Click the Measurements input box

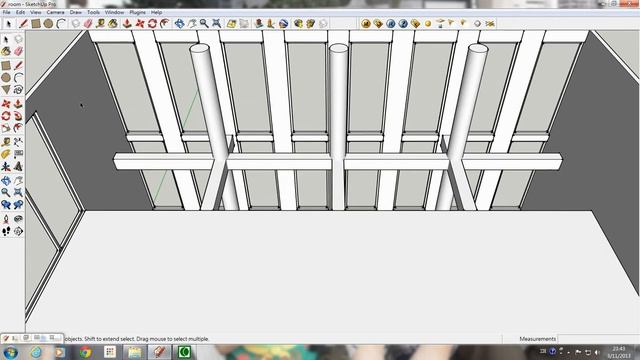tap(598, 339)
